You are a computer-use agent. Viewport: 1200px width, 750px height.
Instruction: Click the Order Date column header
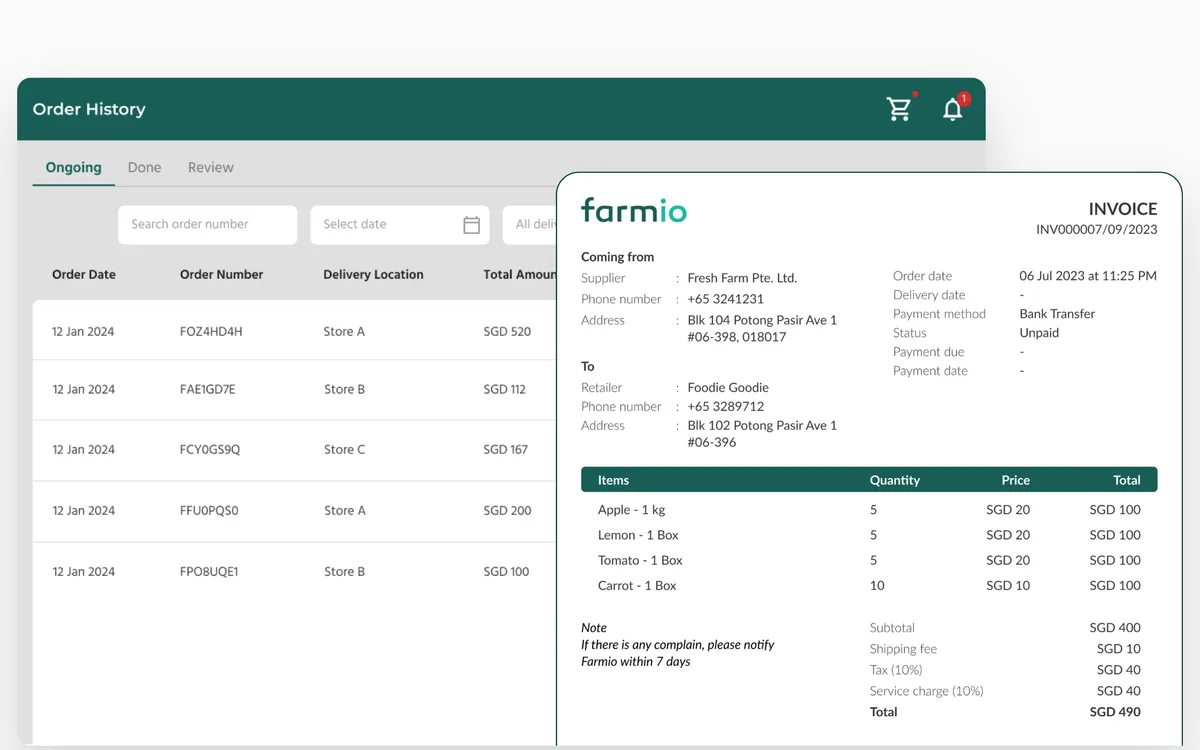coord(84,274)
